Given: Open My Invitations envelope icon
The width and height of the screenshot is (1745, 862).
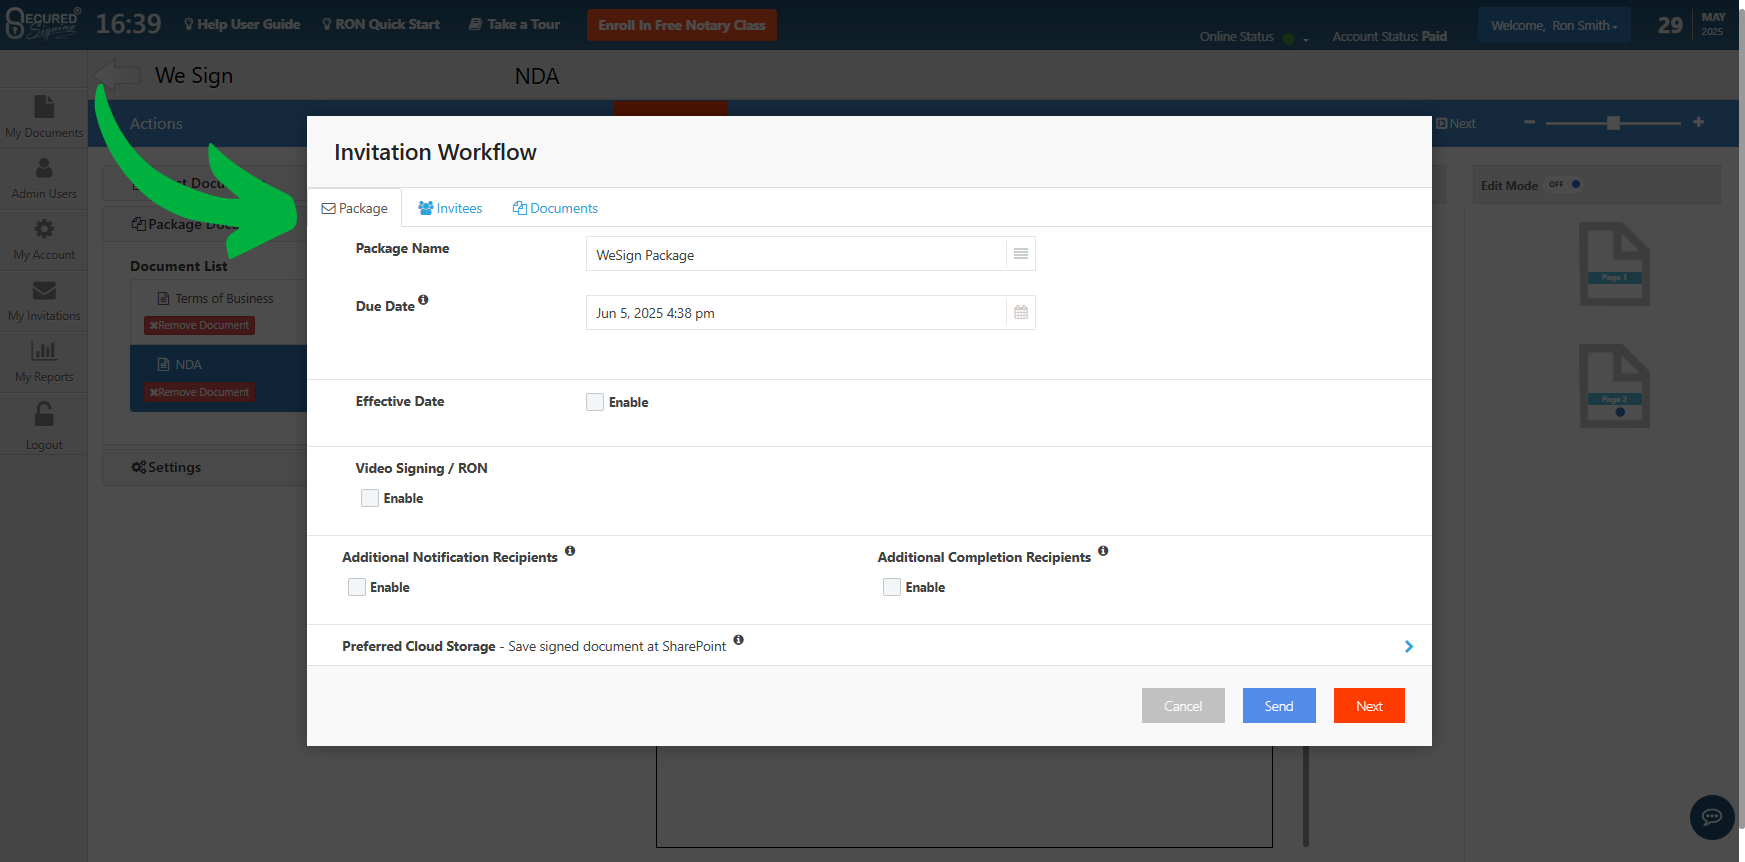Looking at the screenshot, I should pos(44,291).
